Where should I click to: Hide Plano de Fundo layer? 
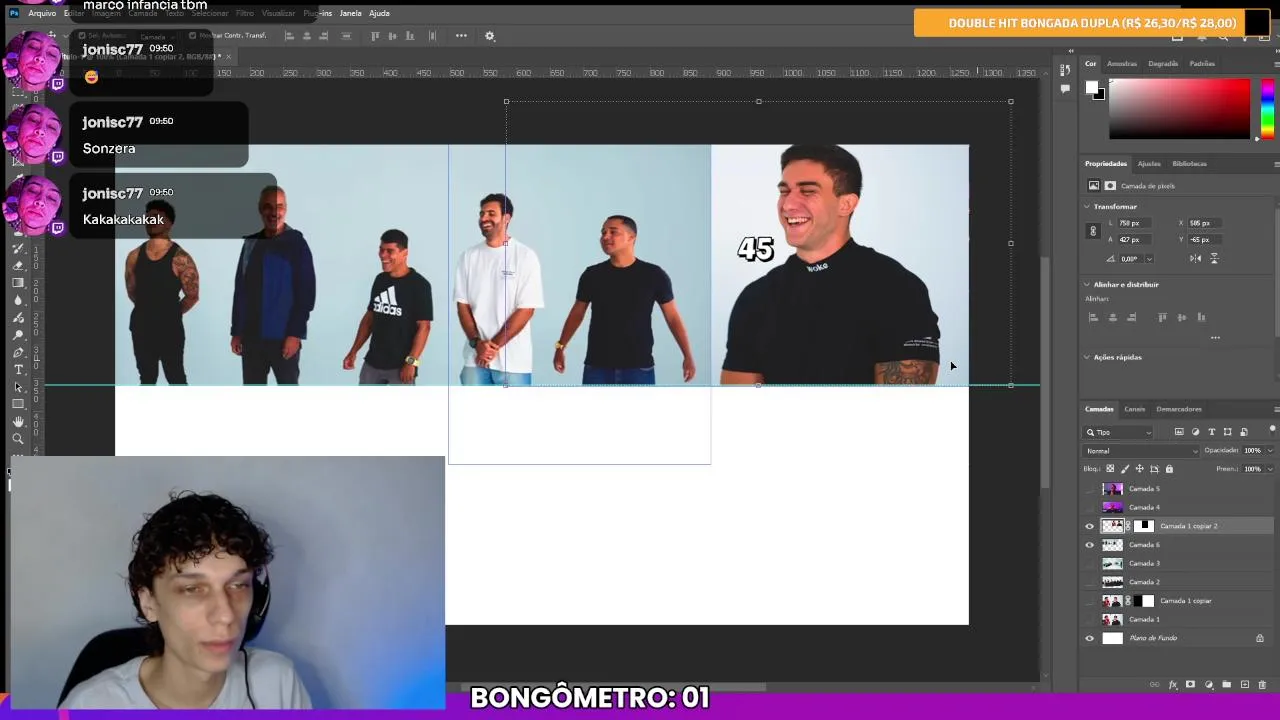[x=1090, y=638]
